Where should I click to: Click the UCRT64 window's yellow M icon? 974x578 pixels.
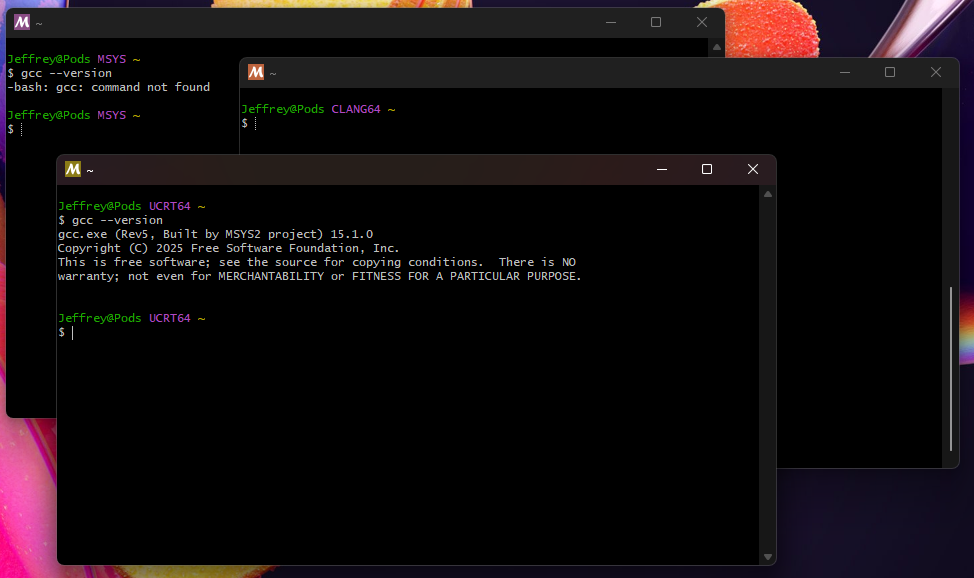(x=73, y=169)
